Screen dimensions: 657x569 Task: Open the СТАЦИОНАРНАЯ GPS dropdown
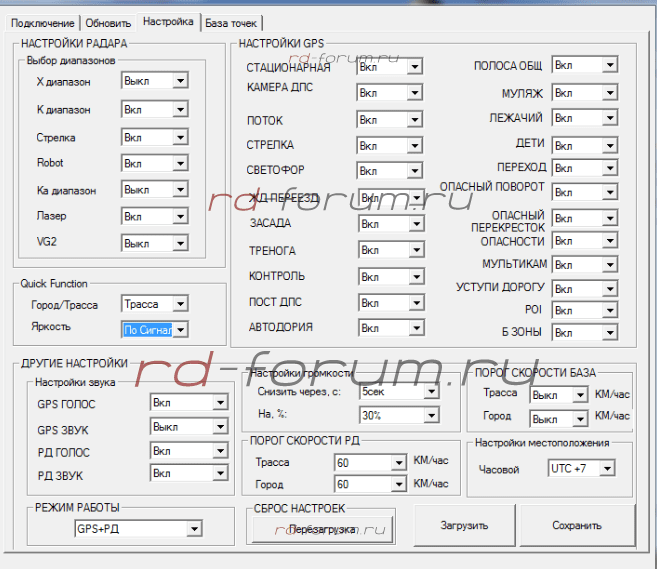[390, 67]
